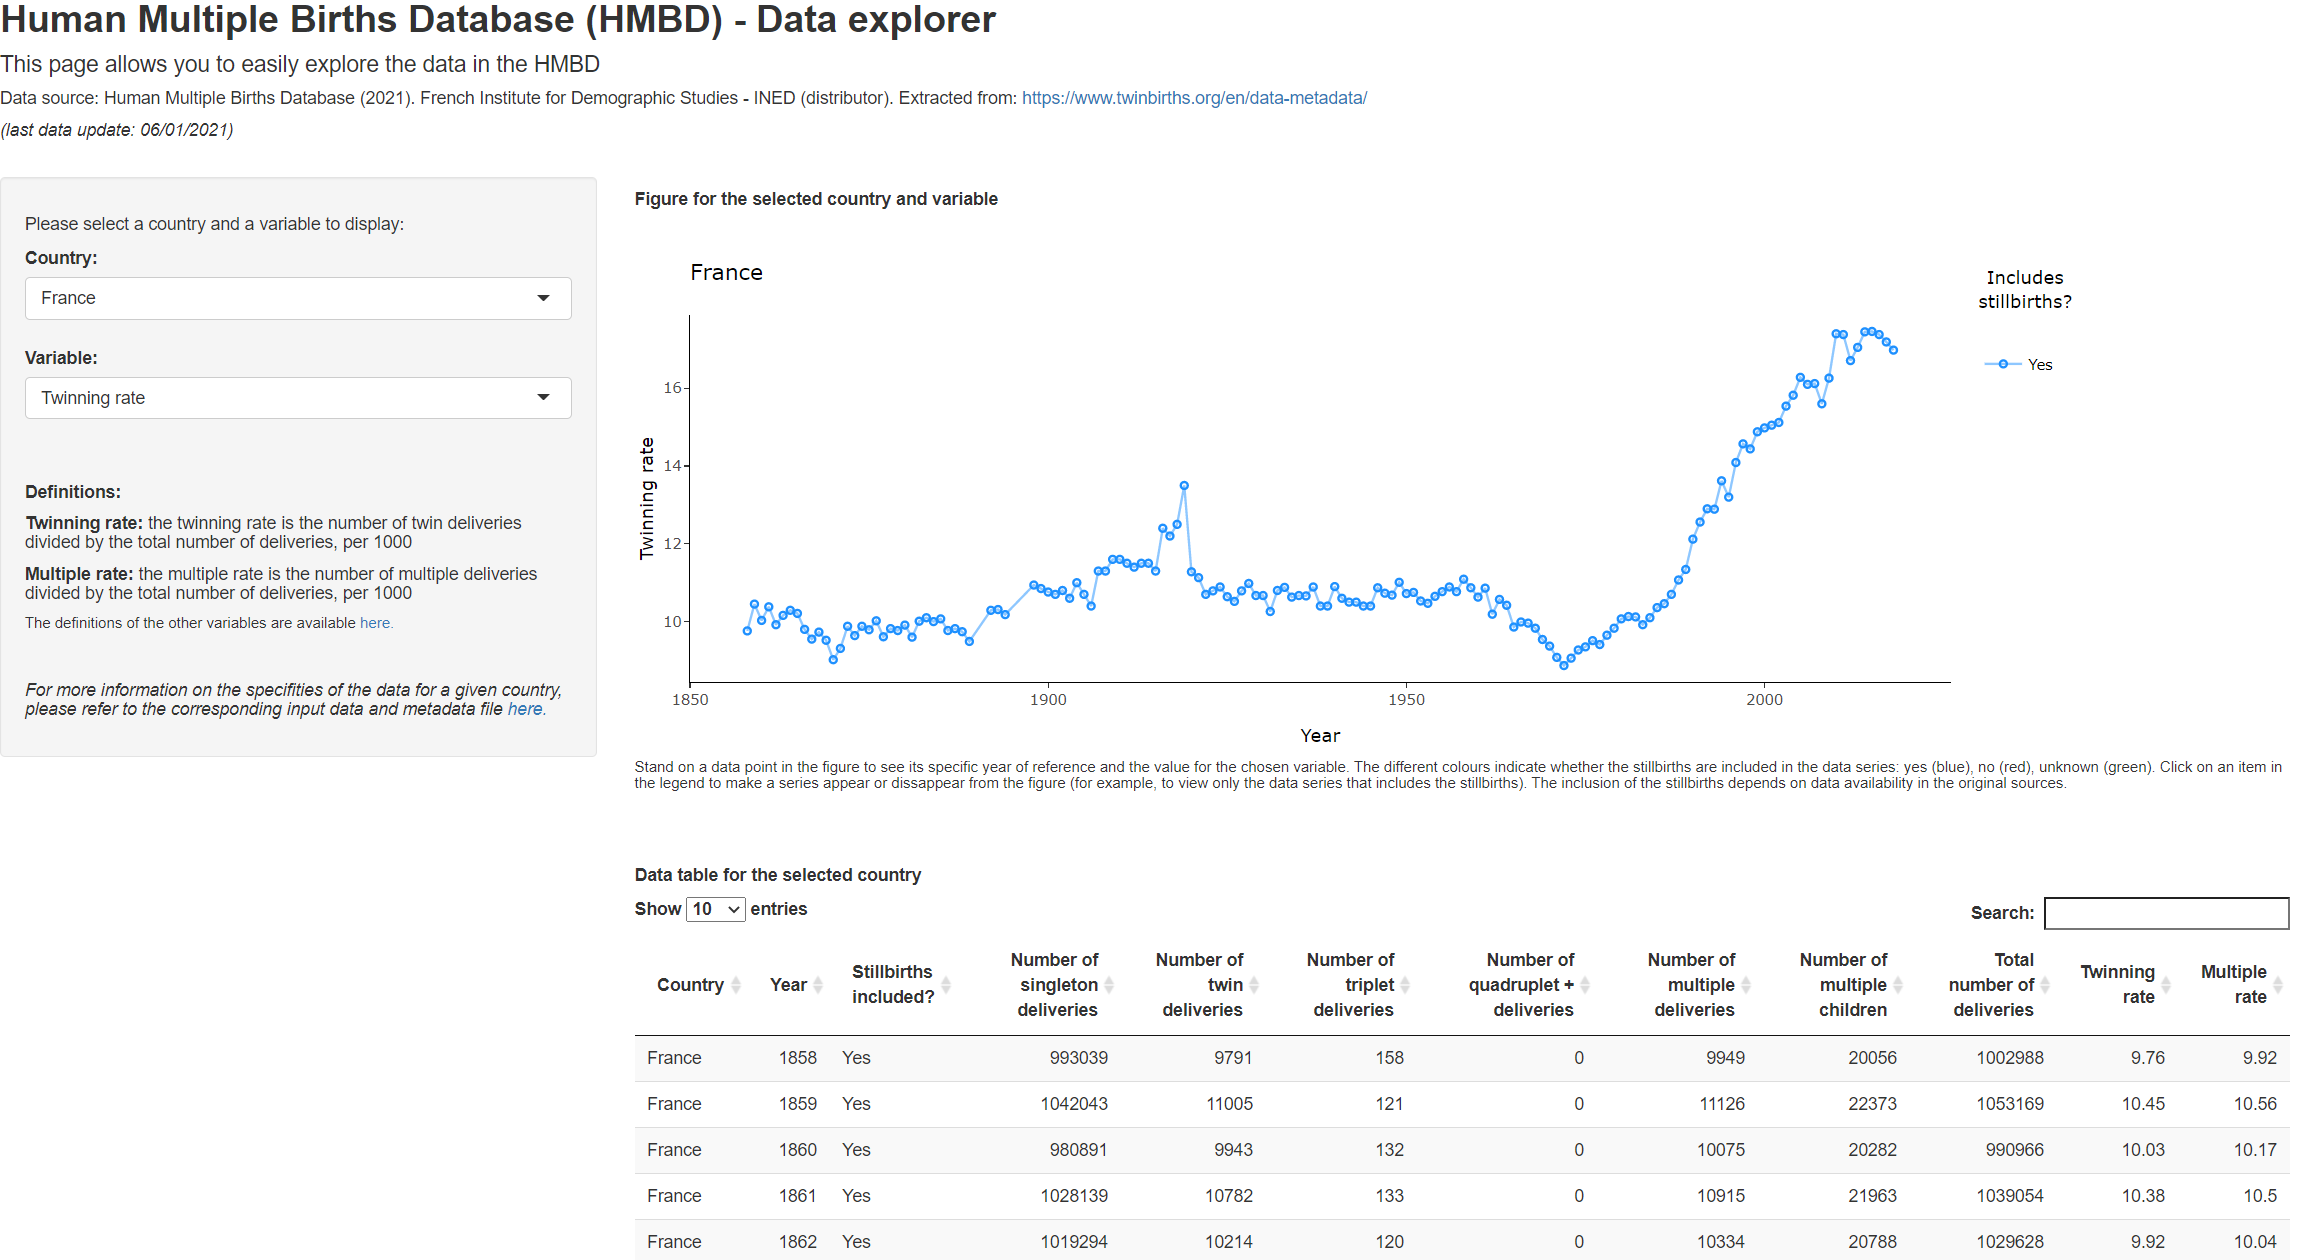
Task: Expand the Variable dropdown for Twinning rate
Action: 298,398
